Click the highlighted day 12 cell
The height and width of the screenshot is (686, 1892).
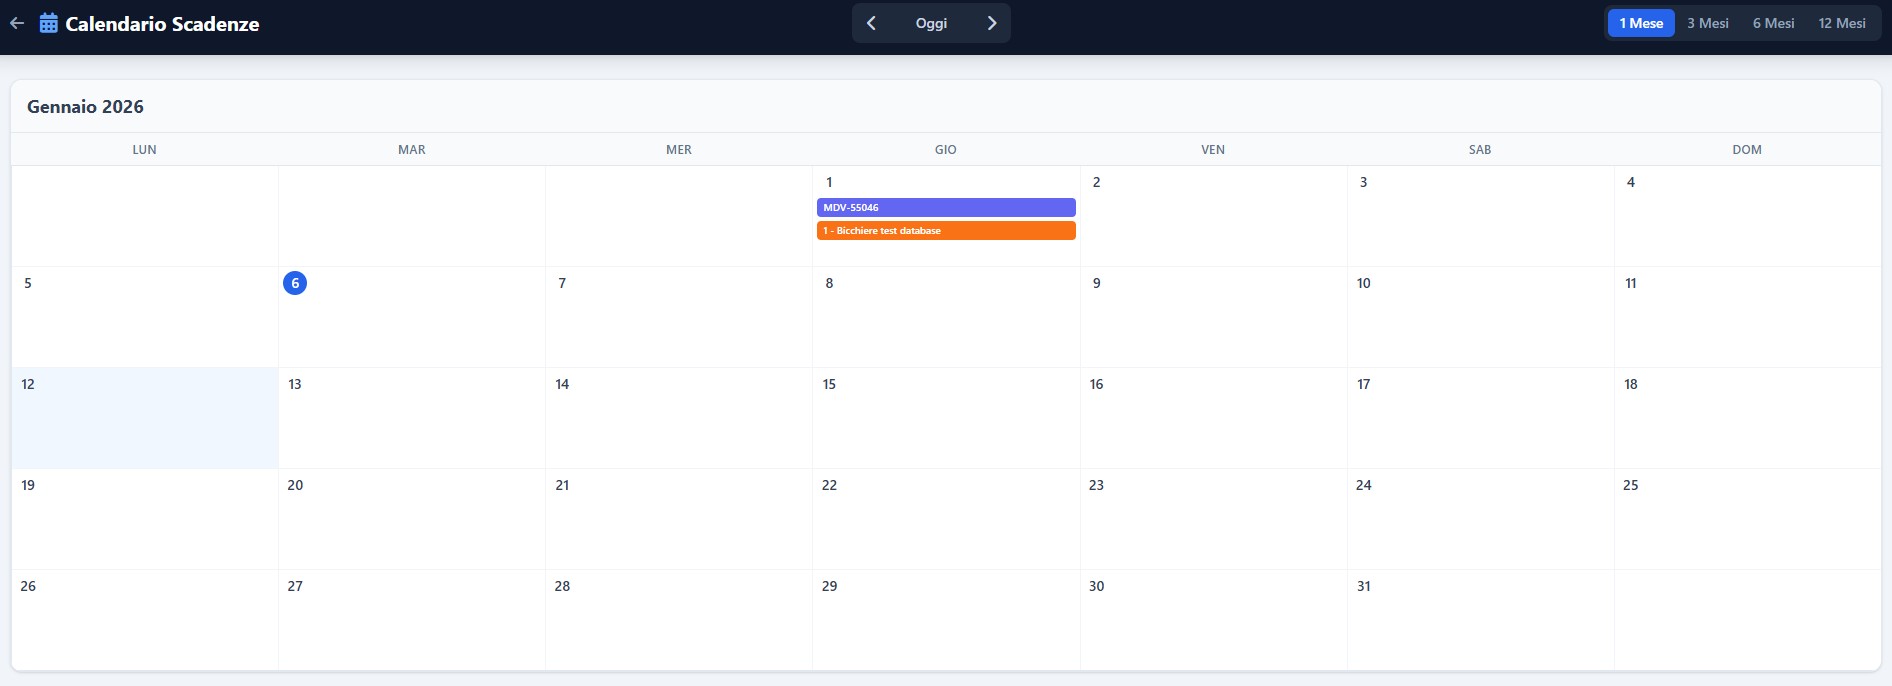[144, 418]
